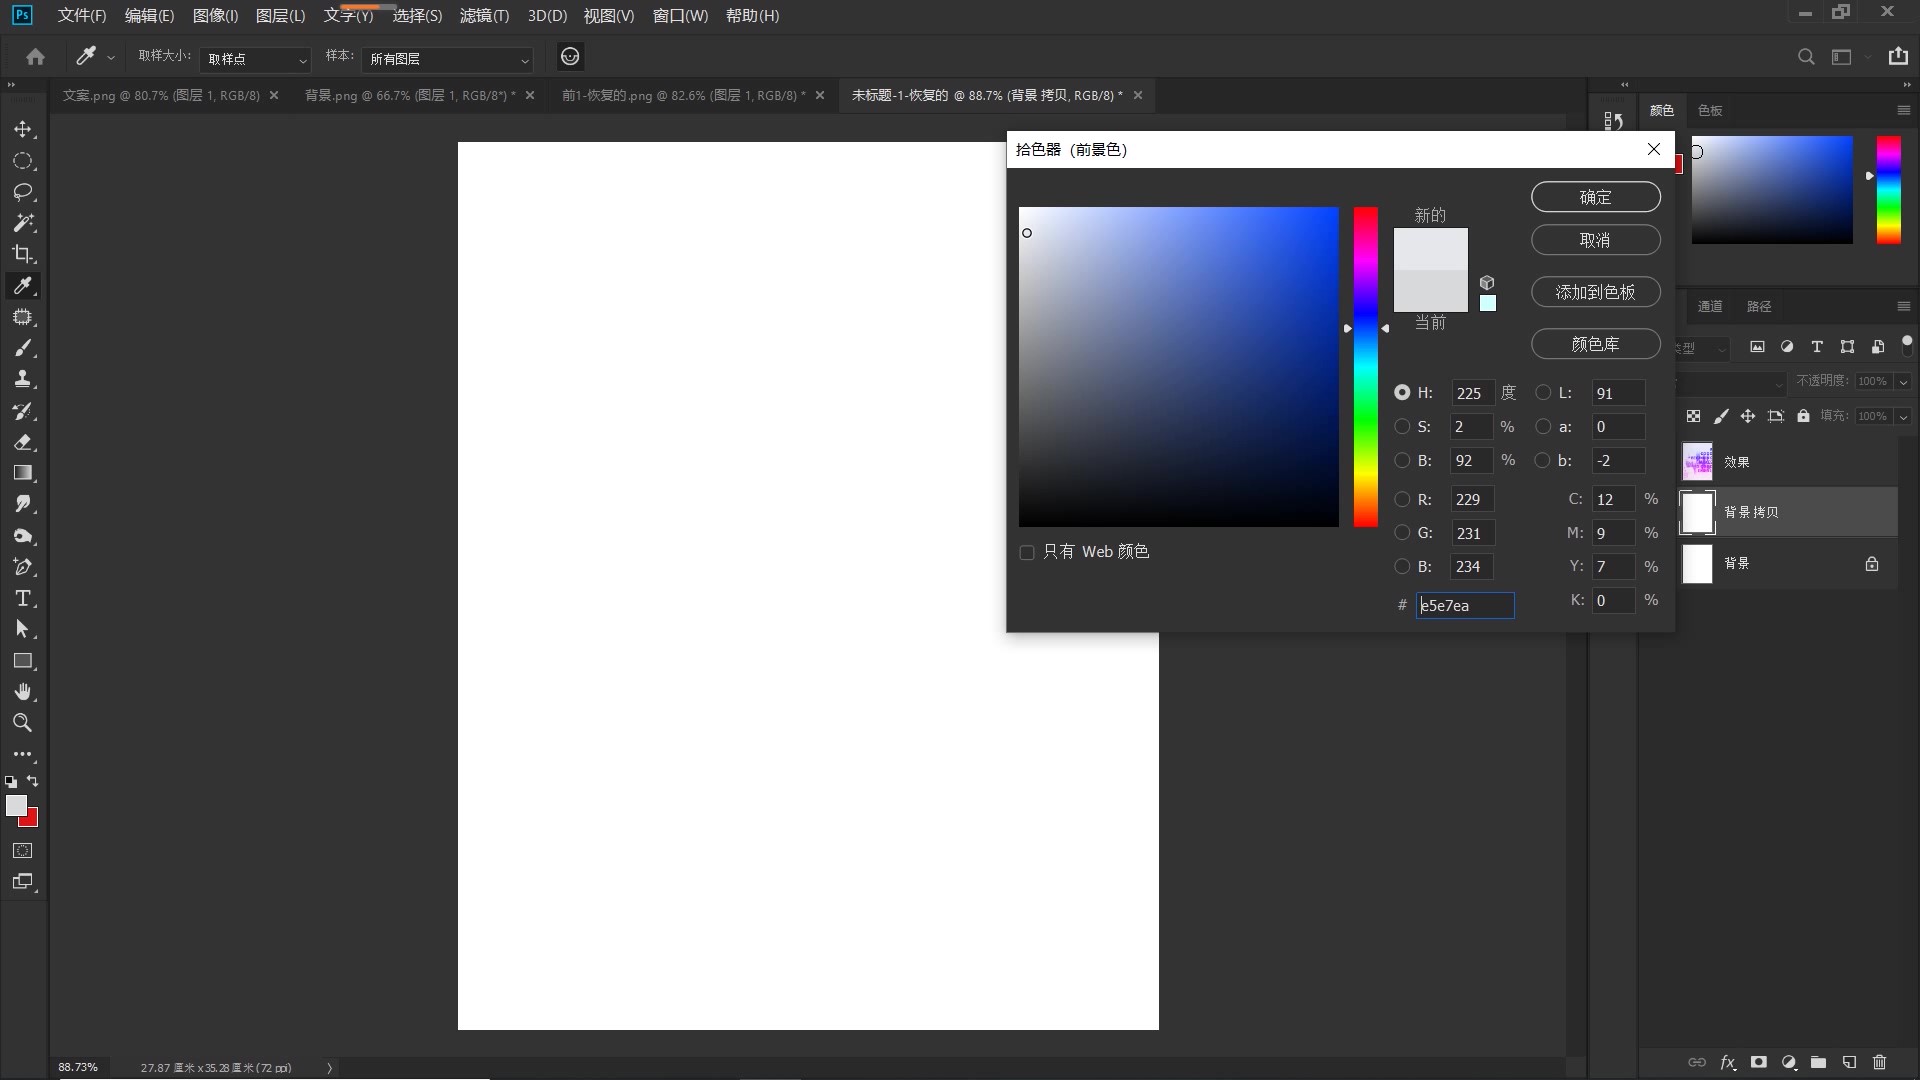Enable the Only Web Colors checkbox
1920x1080 pixels.
point(1026,553)
